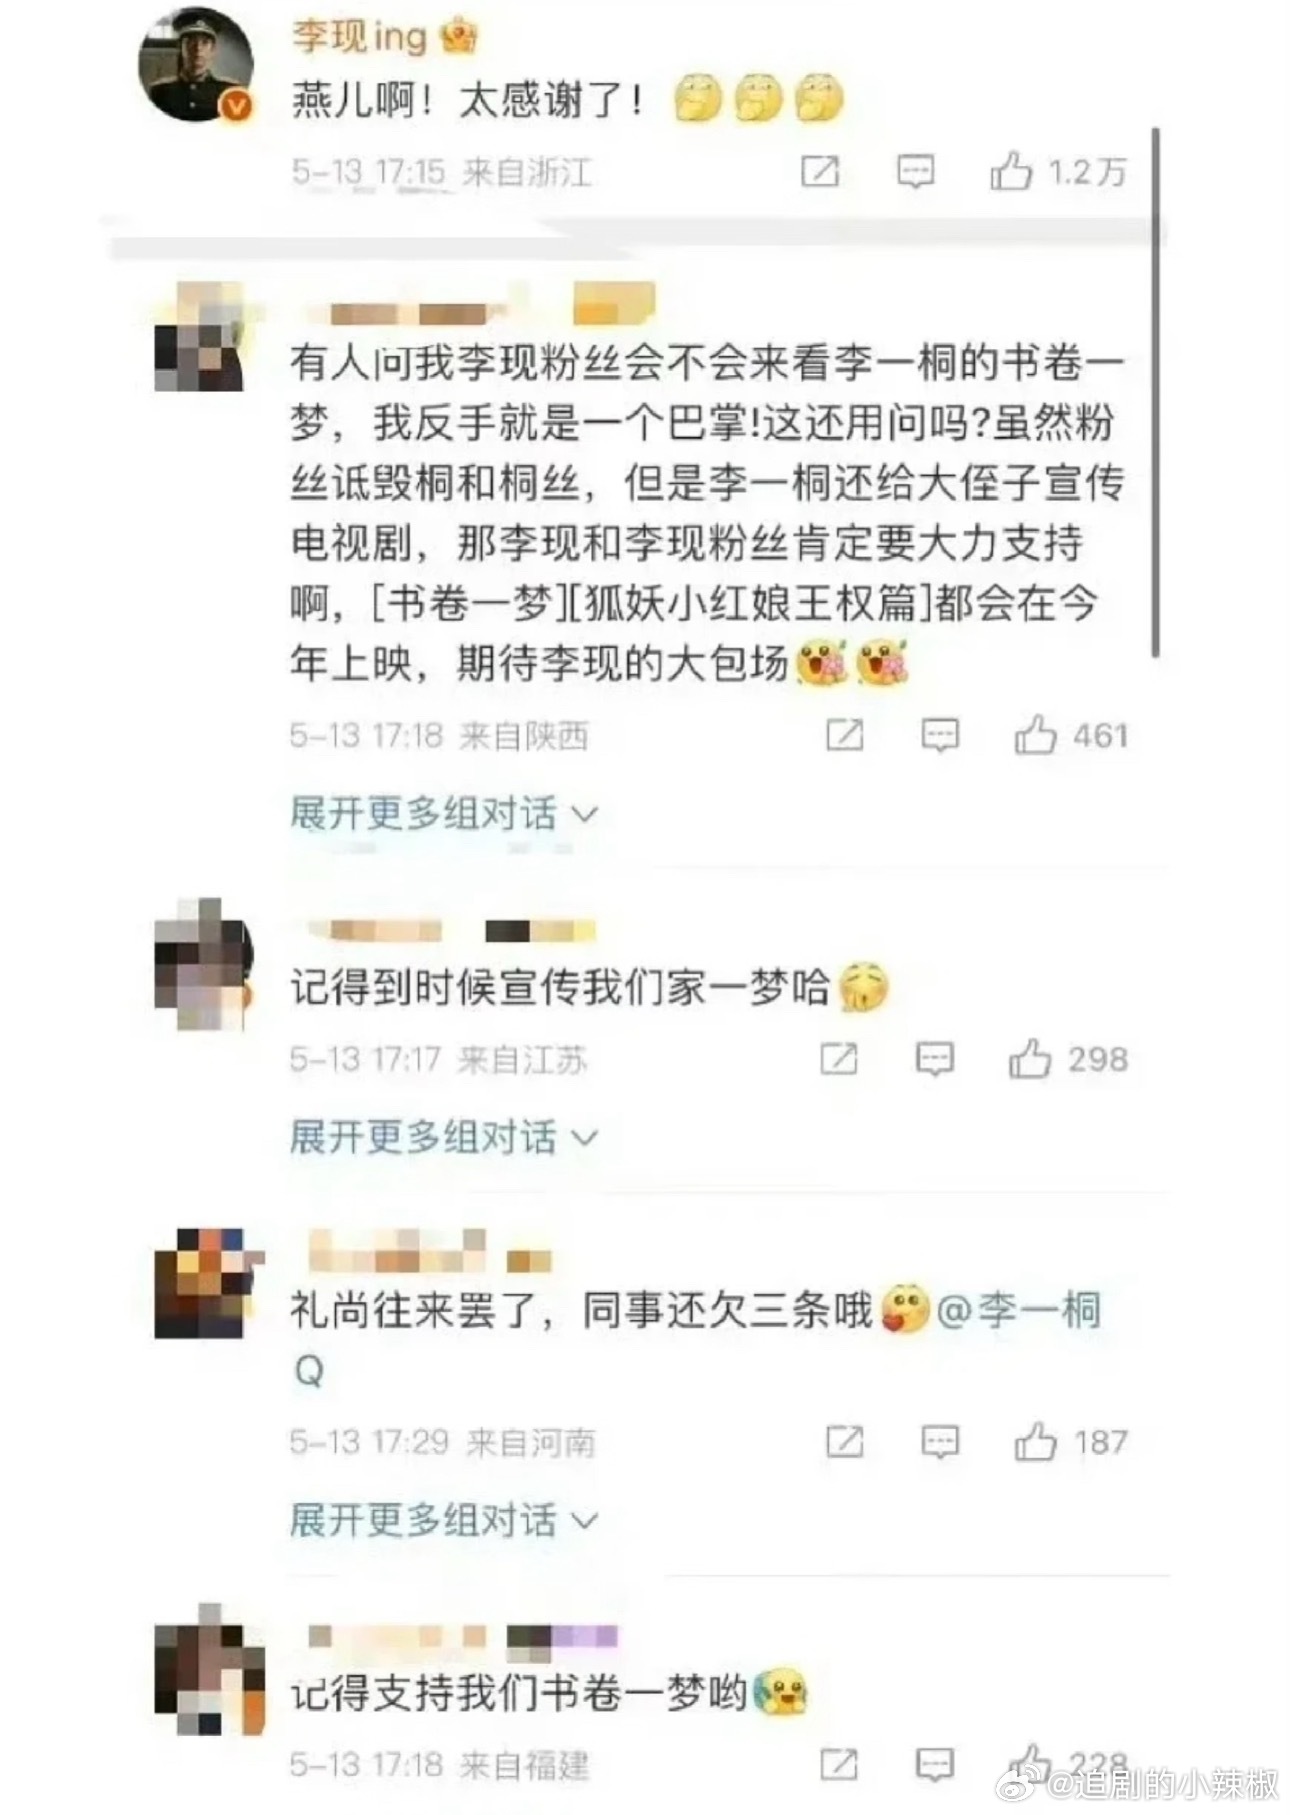Open 李现ing's profile name
1290x1815 pixels.
pos(359,37)
